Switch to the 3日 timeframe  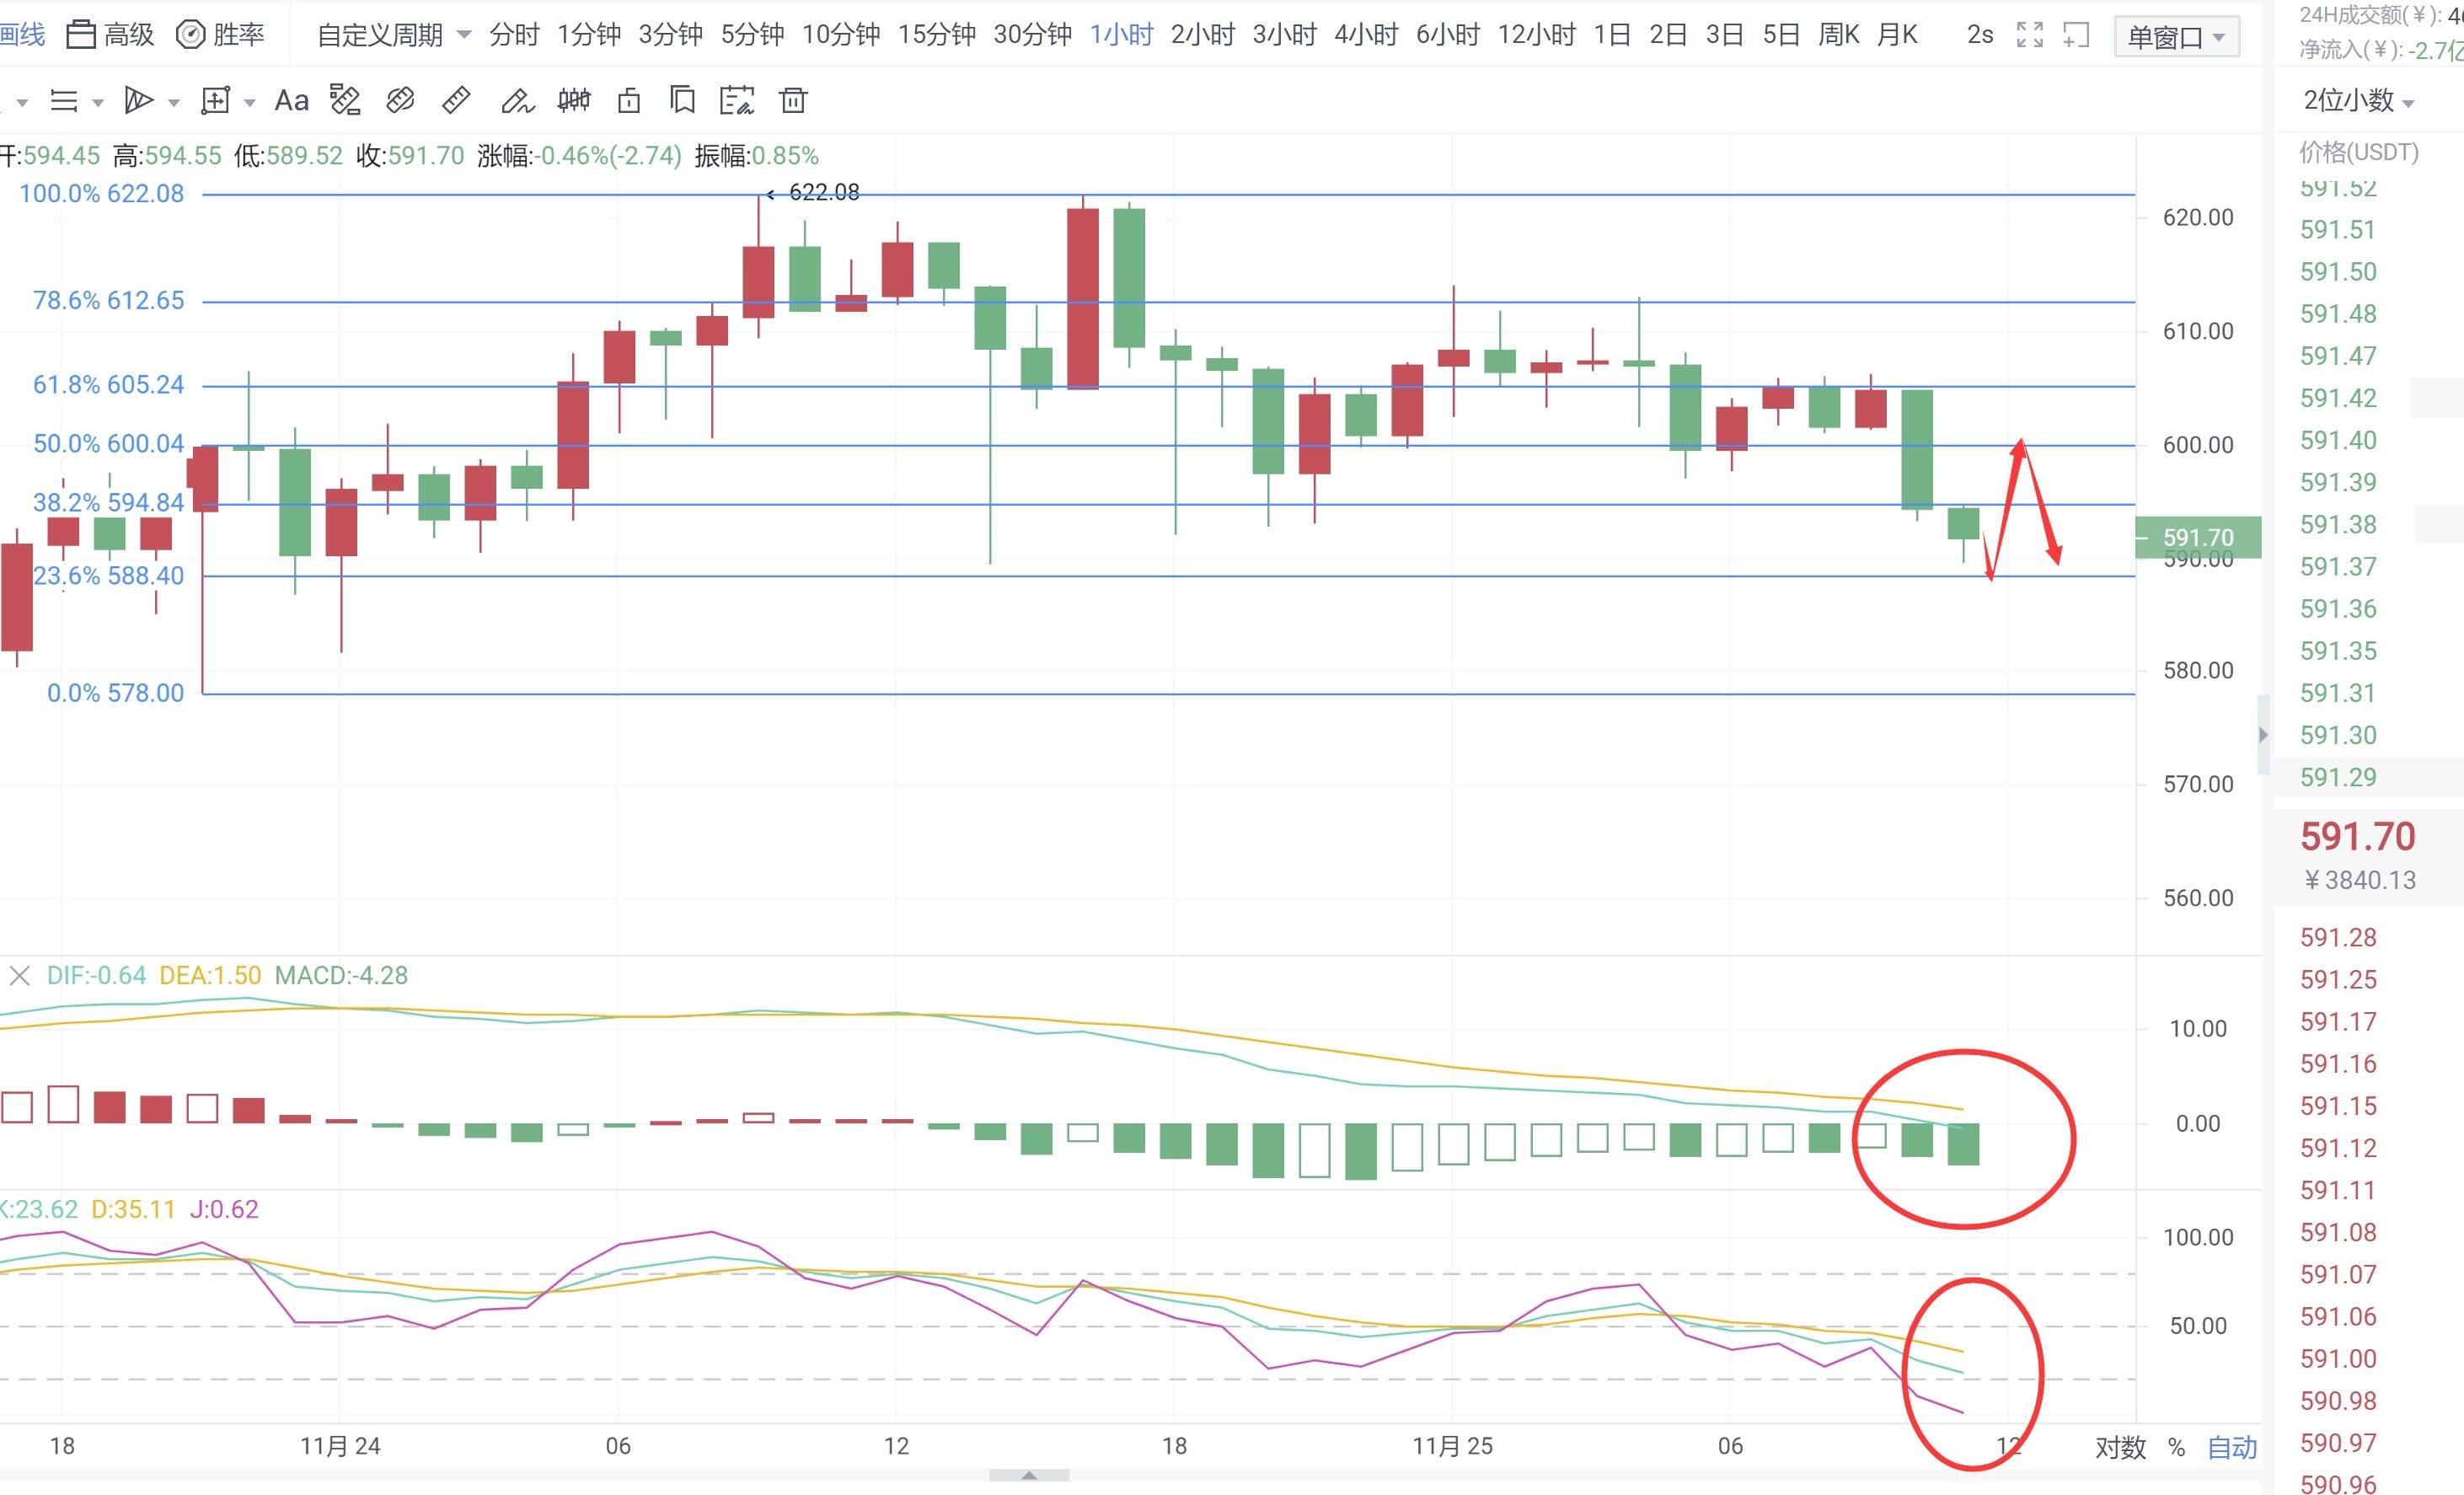pyautogui.click(x=1725, y=35)
